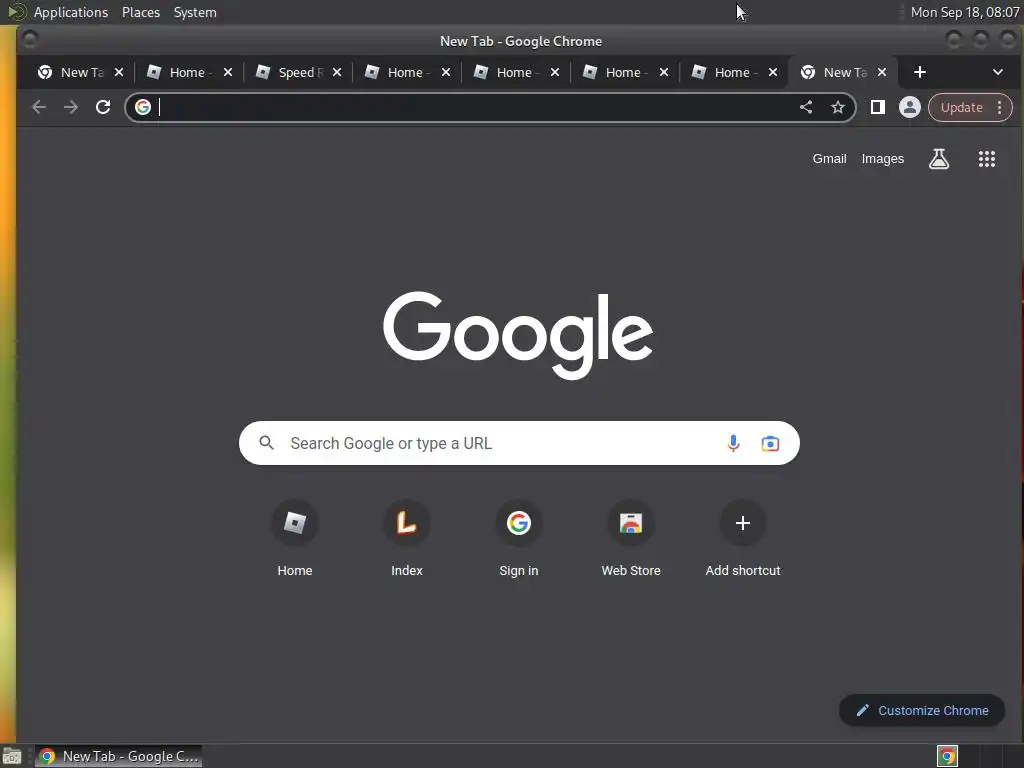Click Customize Chrome button

tap(922, 711)
